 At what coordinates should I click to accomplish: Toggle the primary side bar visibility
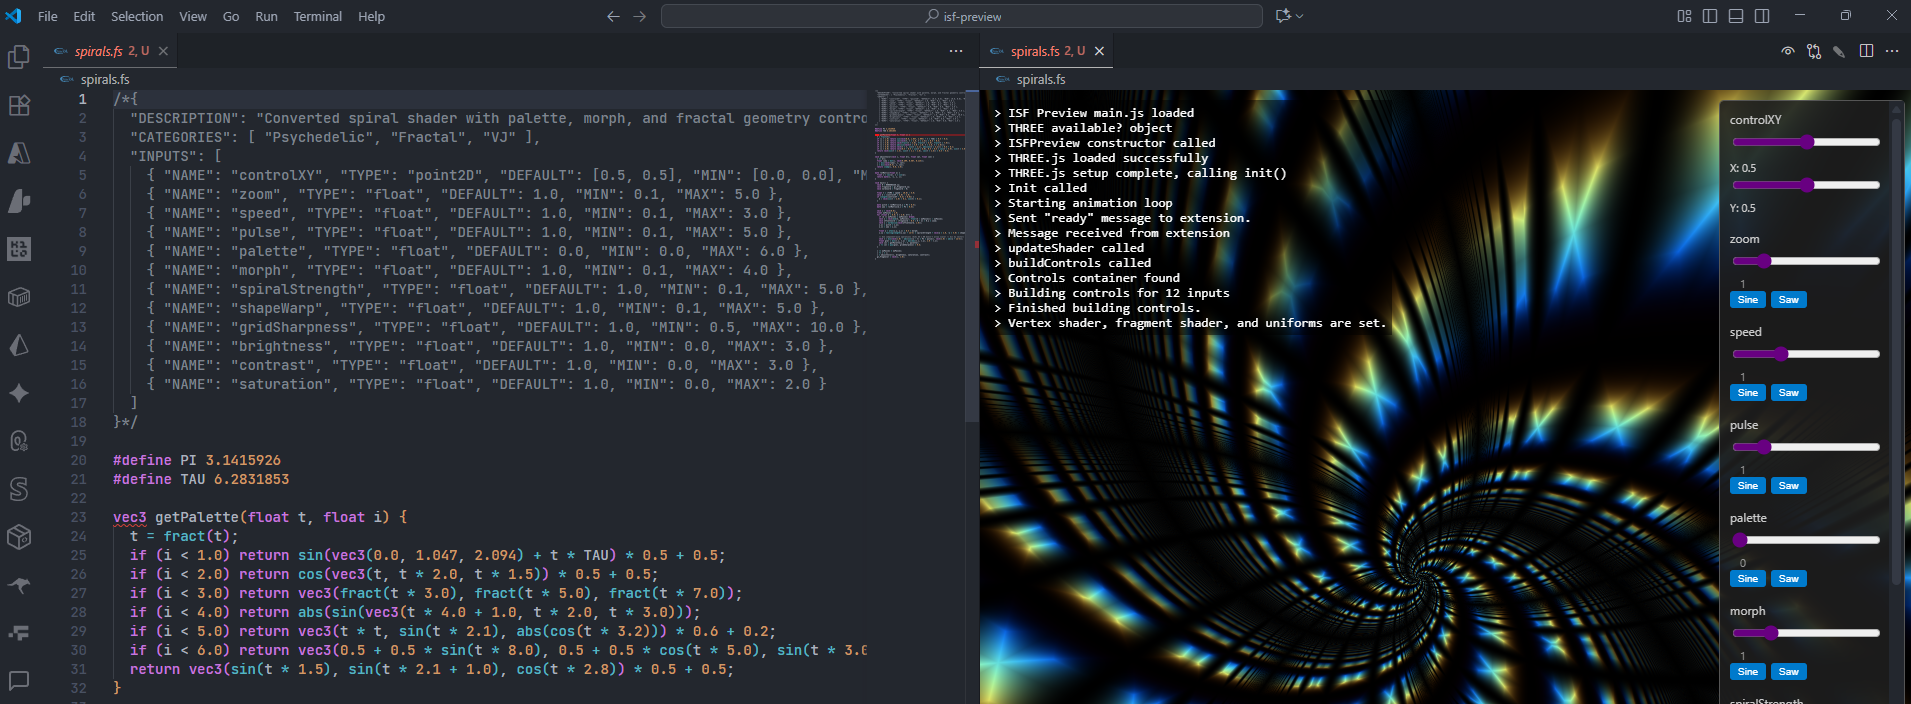pyautogui.click(x=1710, y=16)
